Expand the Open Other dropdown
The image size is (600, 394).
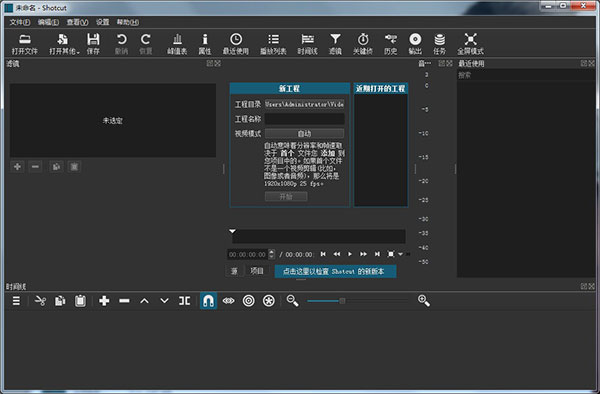(x=64, y=44)
